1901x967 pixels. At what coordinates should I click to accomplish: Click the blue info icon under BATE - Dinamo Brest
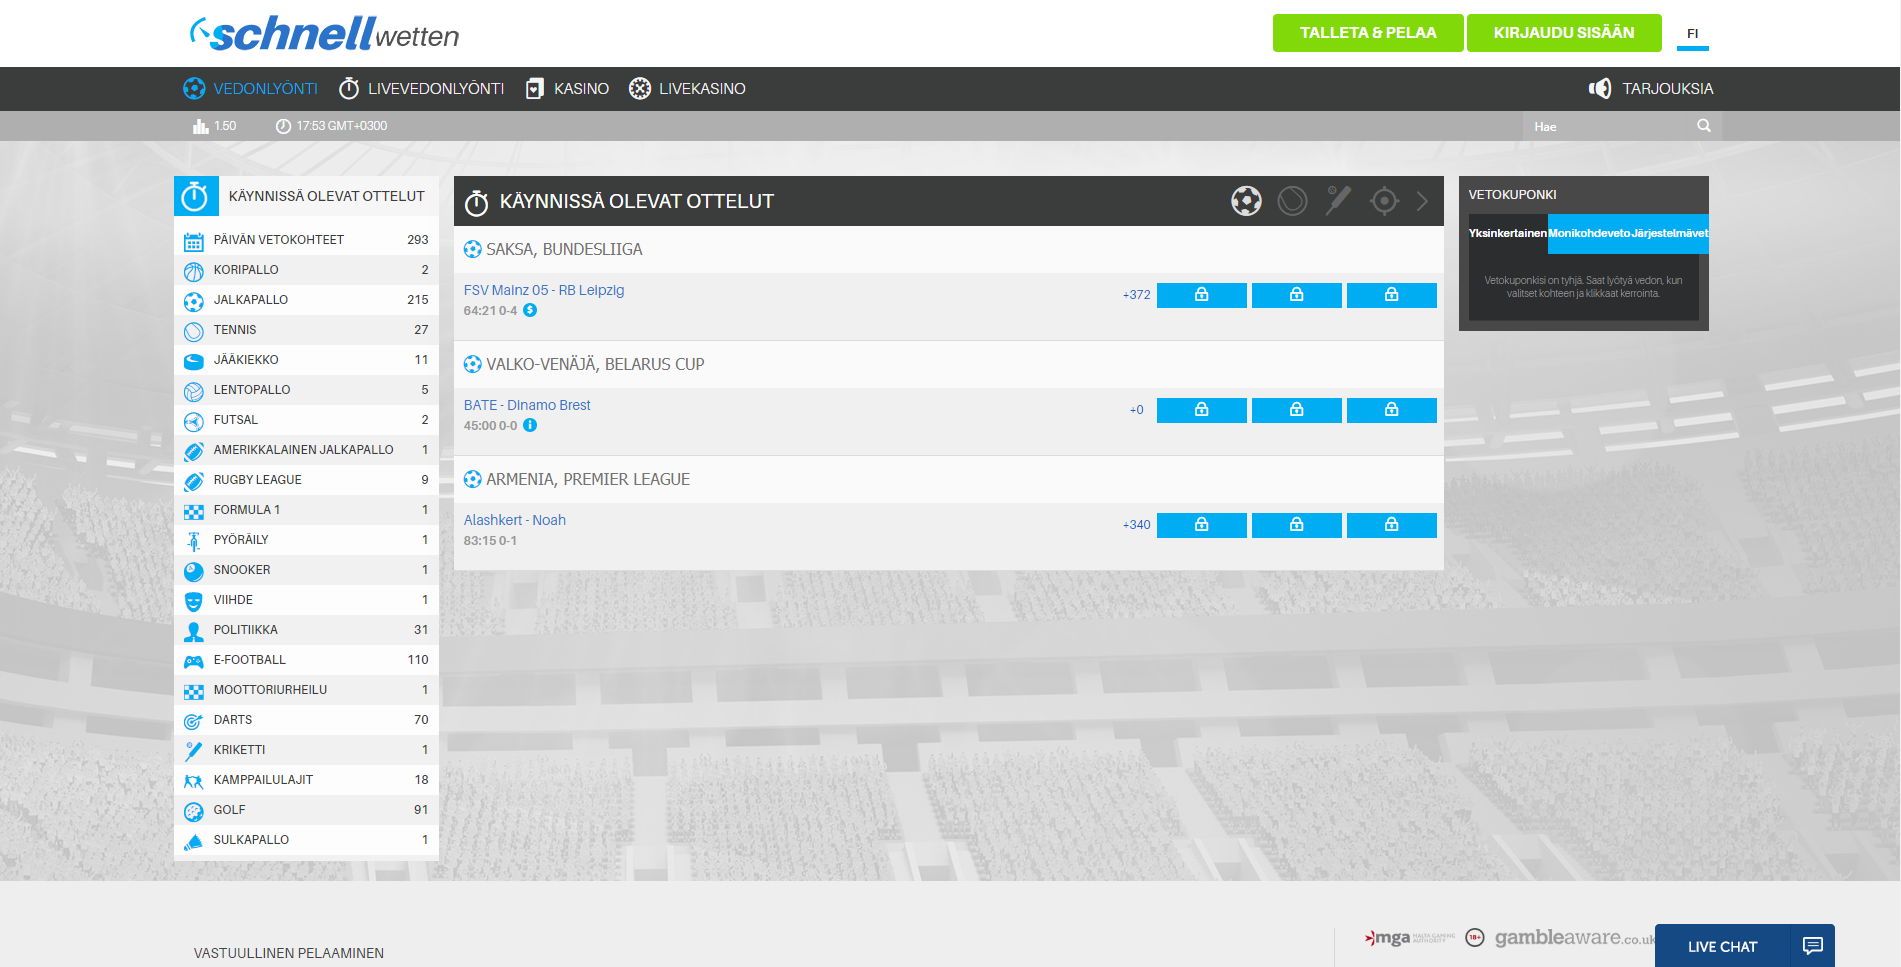[x=530, y=425]
